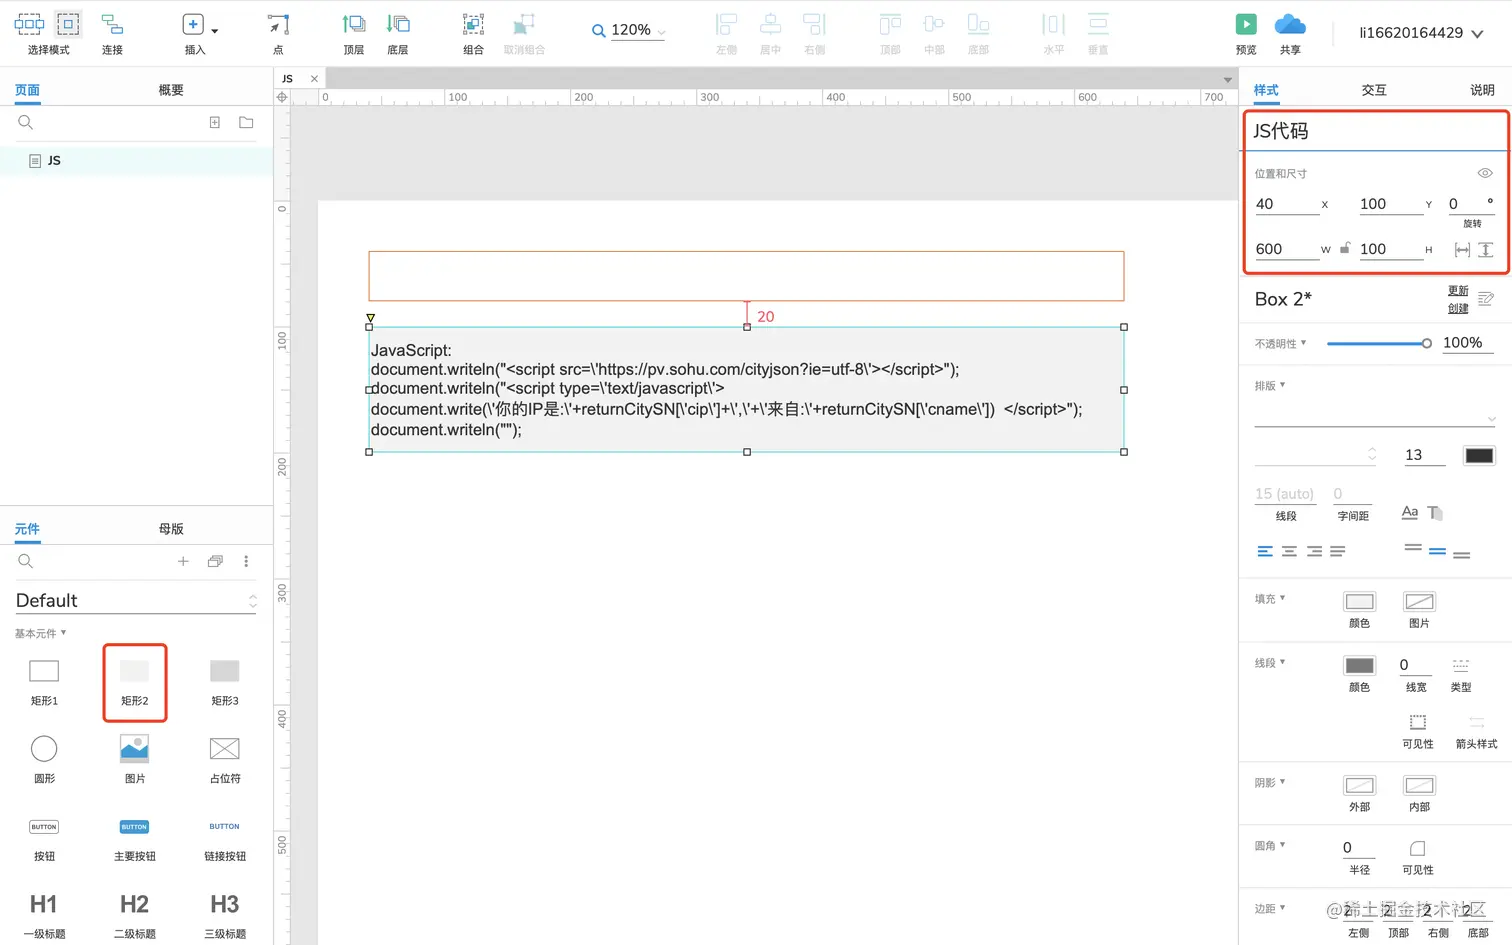Open the line 颜色 swatch
The image size is (1512, 945).
[x=1359, y=665]
